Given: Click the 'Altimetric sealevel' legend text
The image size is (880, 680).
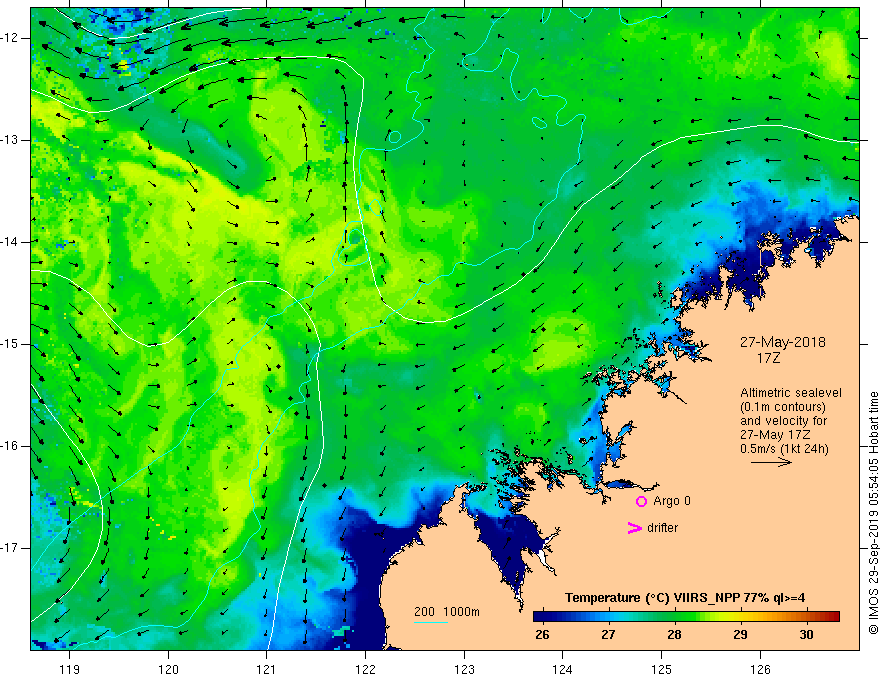Looking at the screenshot, I should coord(791,393).
